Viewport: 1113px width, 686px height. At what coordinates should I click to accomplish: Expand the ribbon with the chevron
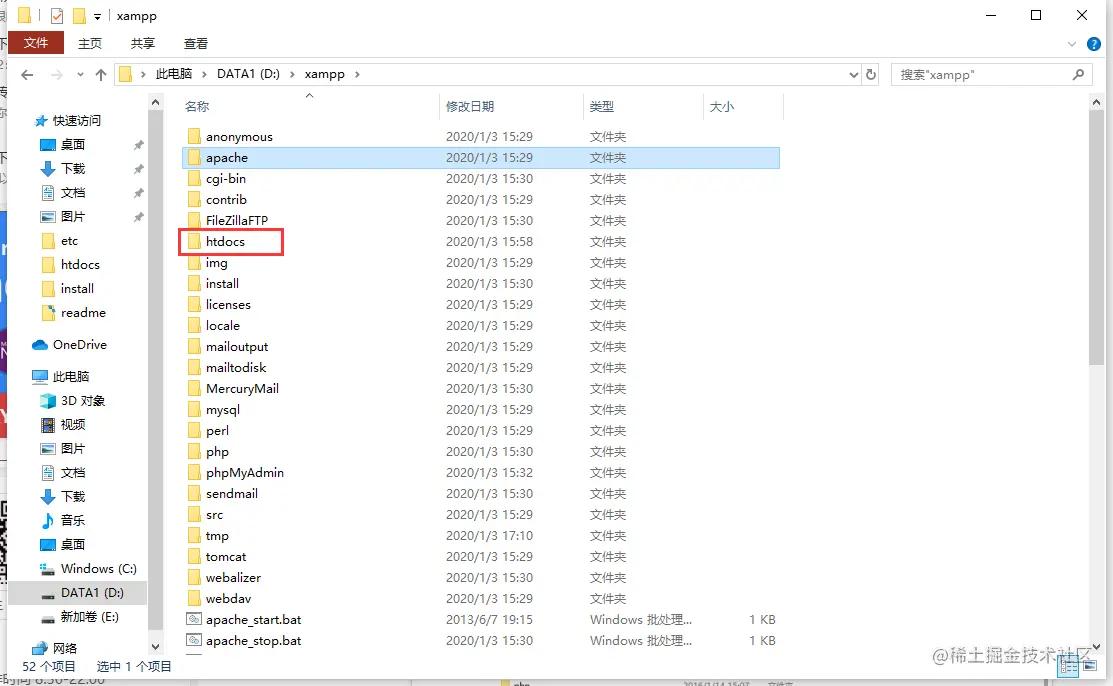pyautogui.click(x=1072, y=44)
